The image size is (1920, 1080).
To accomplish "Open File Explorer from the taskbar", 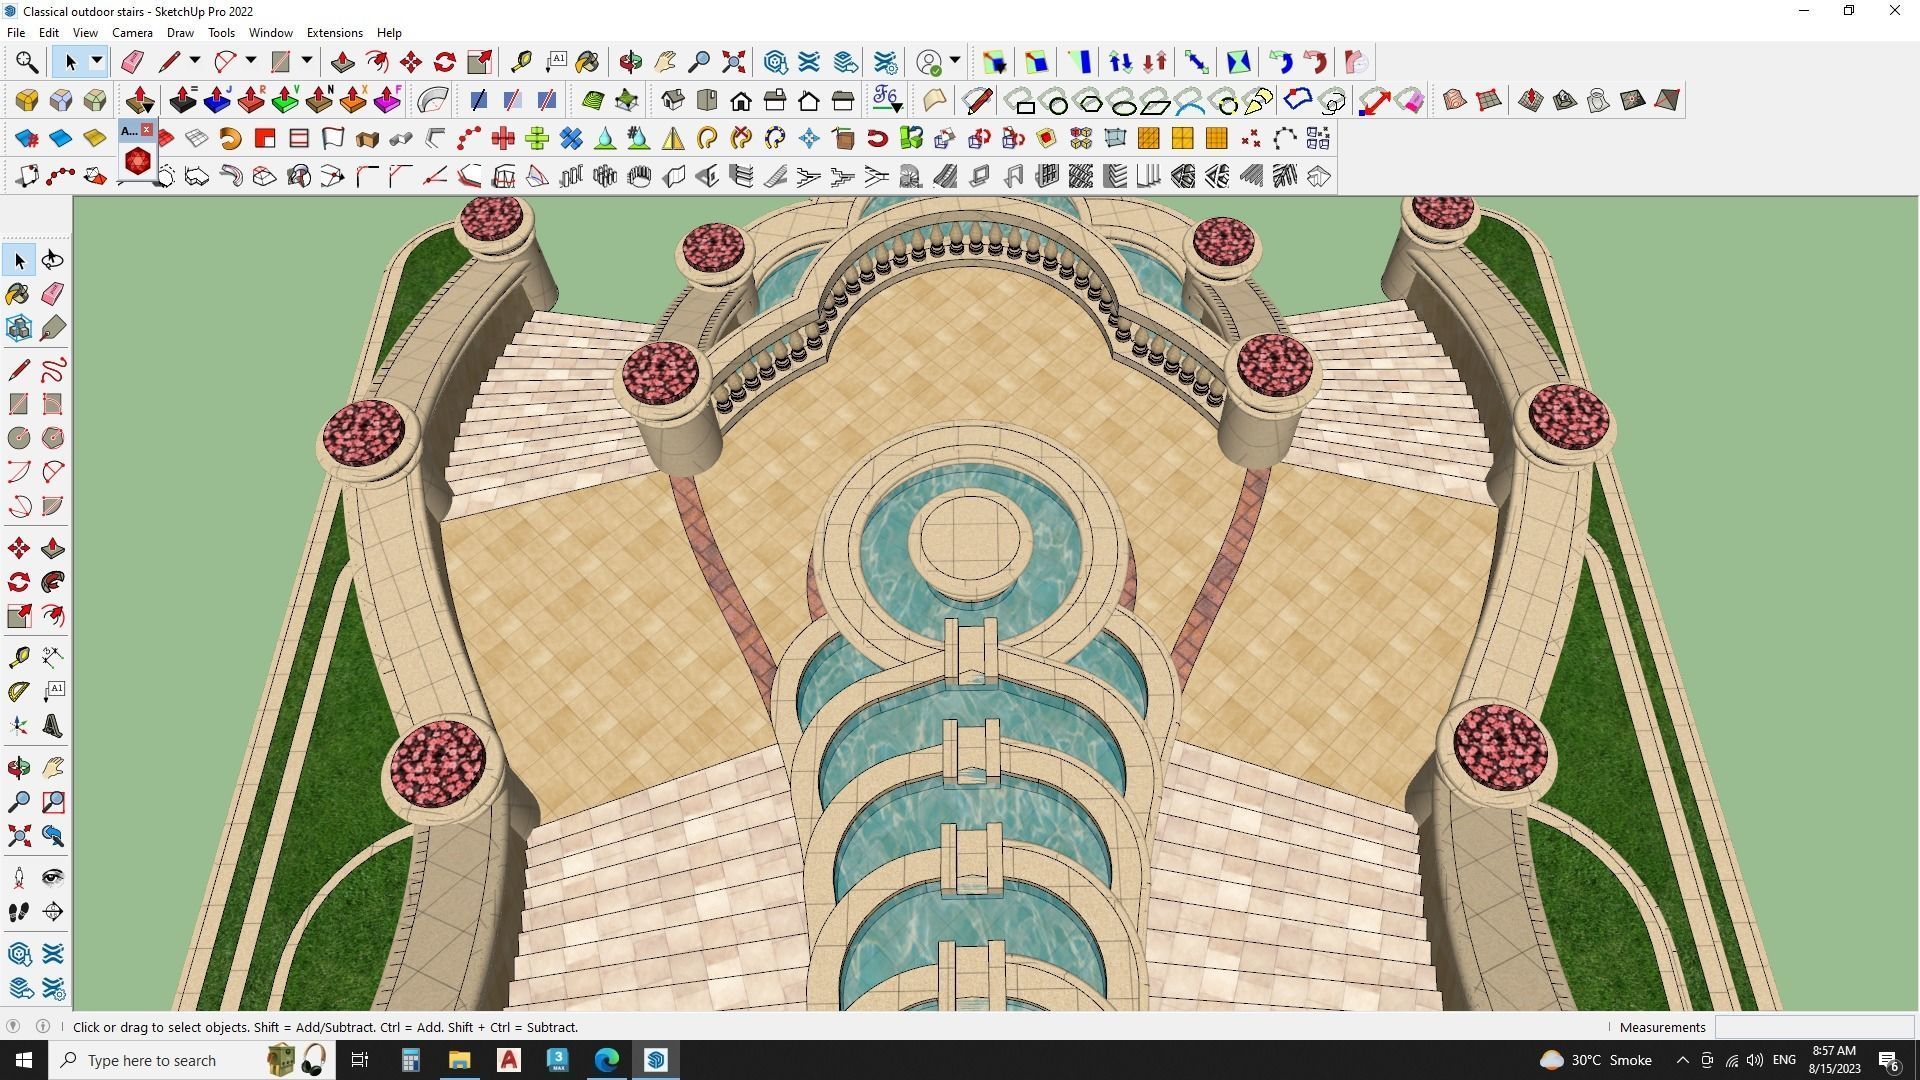I will pos(459,1060).
